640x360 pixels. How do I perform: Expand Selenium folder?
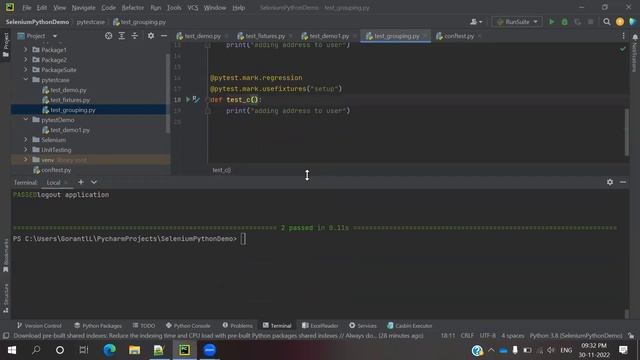[x=26, y=140]
